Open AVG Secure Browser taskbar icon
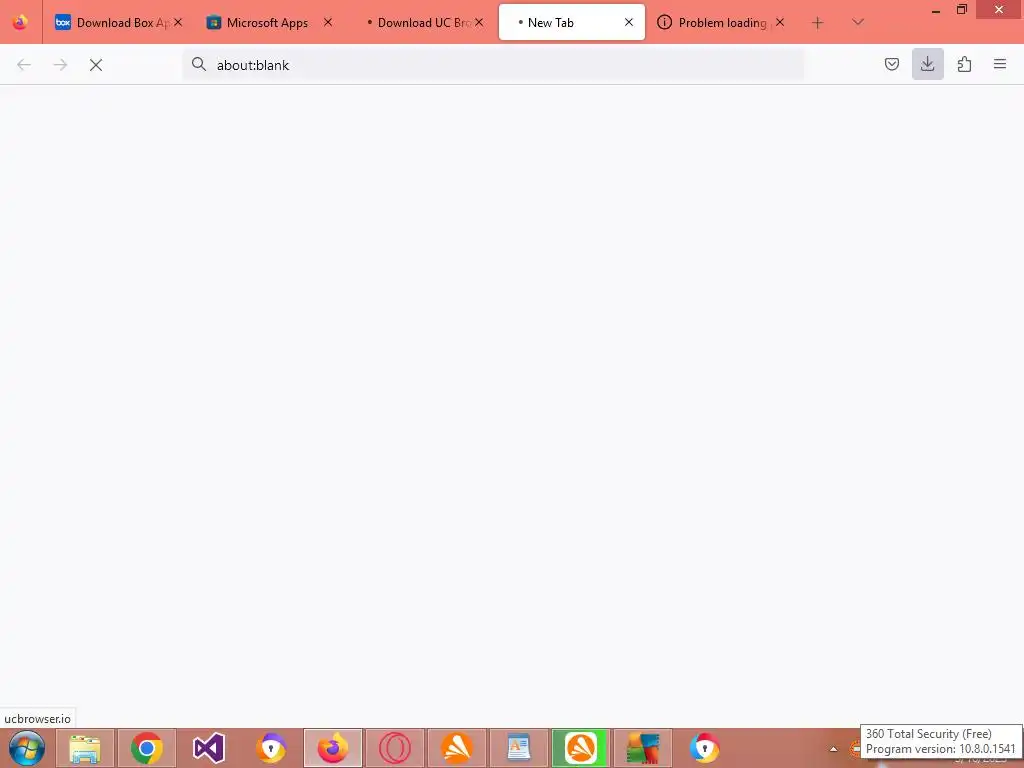The height and width of the screenshot is (768, 1024). [705, 748]
